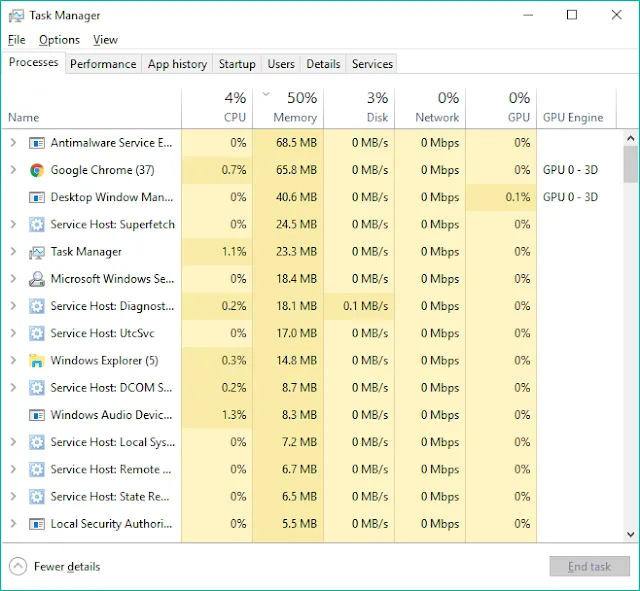Click the Windows Explorer folder icon
640x591 pixels.
tap(37, 361)
